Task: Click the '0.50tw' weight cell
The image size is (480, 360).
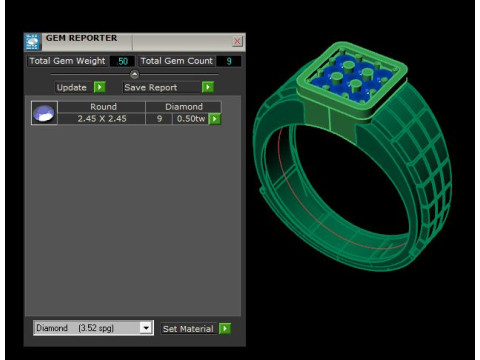Action: (191, 119)
